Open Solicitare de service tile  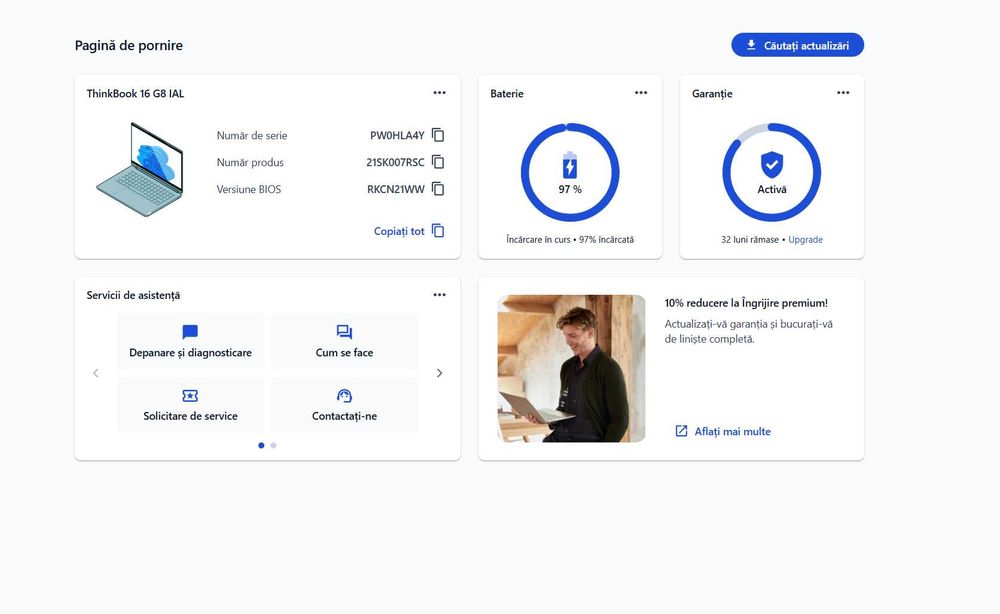point(190,405)
